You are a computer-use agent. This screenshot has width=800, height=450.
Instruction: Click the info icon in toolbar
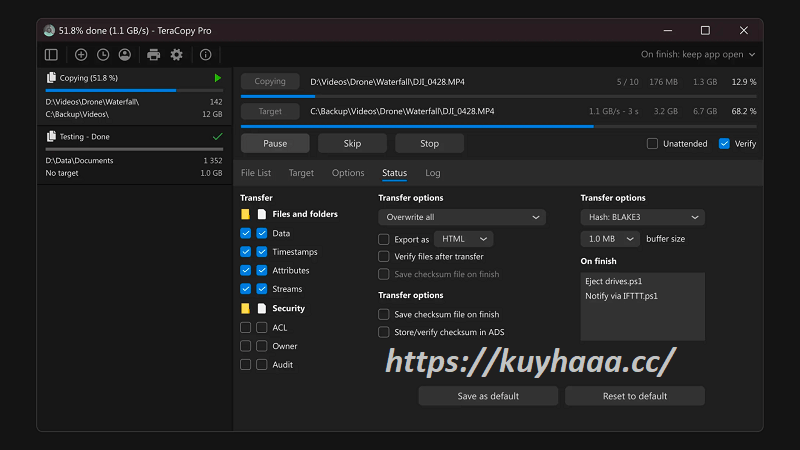coord(206,55)
